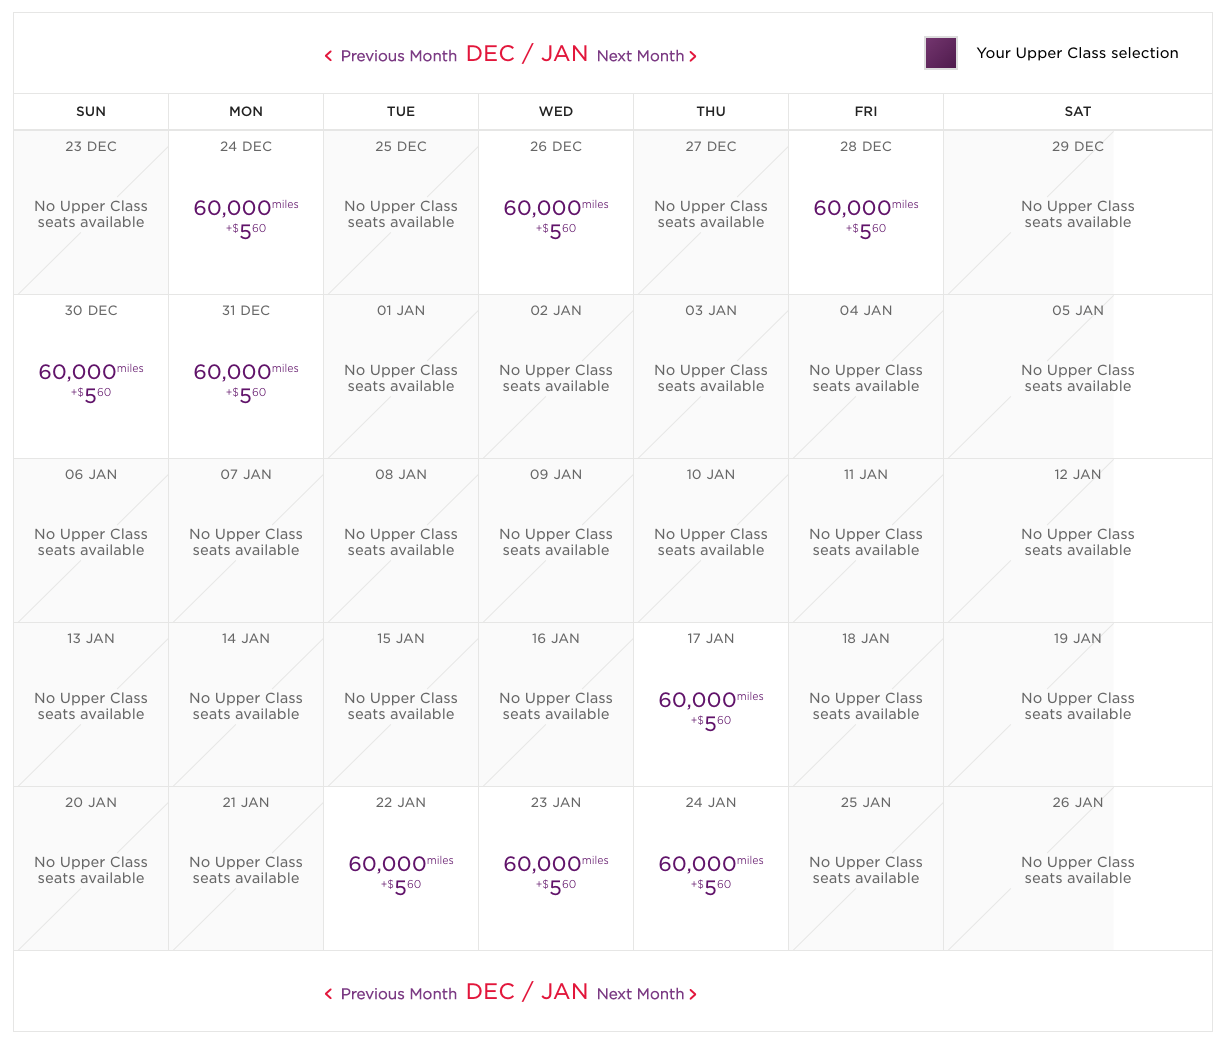Open the top Next Month link

[x=640, y=56]
